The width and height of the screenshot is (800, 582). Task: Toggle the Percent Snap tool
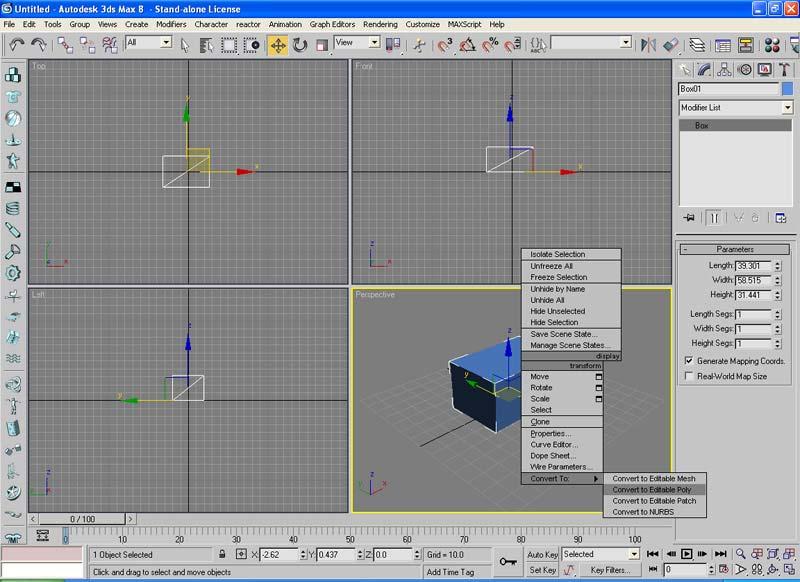[490, 45]
